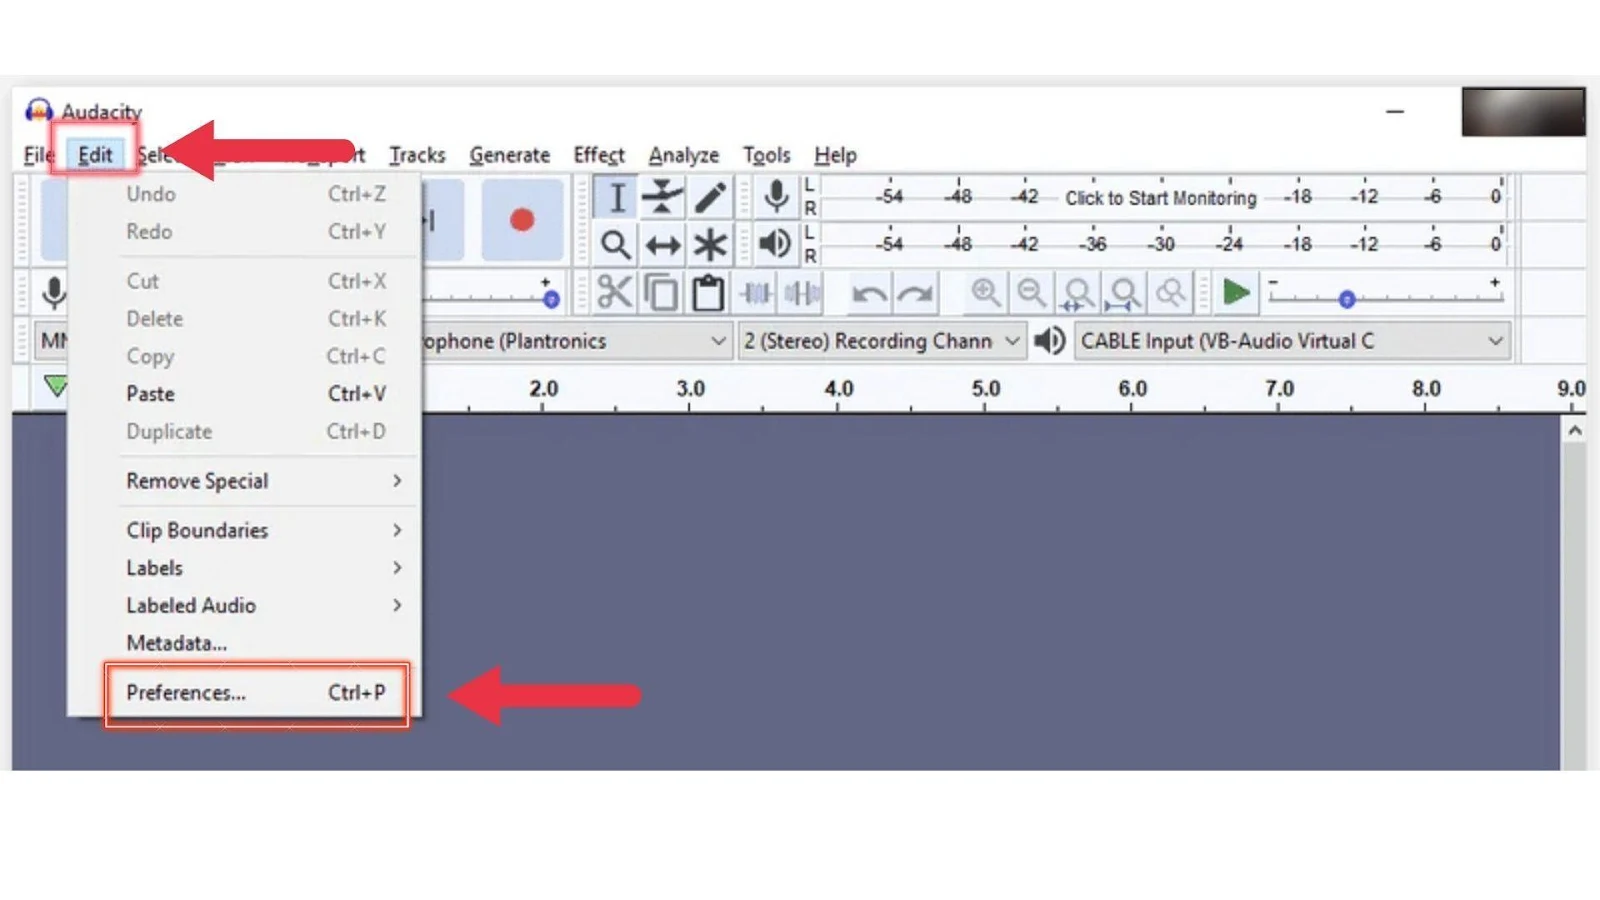
Task: Click the Copy toolbar icon
Action: tap(661, 293)
